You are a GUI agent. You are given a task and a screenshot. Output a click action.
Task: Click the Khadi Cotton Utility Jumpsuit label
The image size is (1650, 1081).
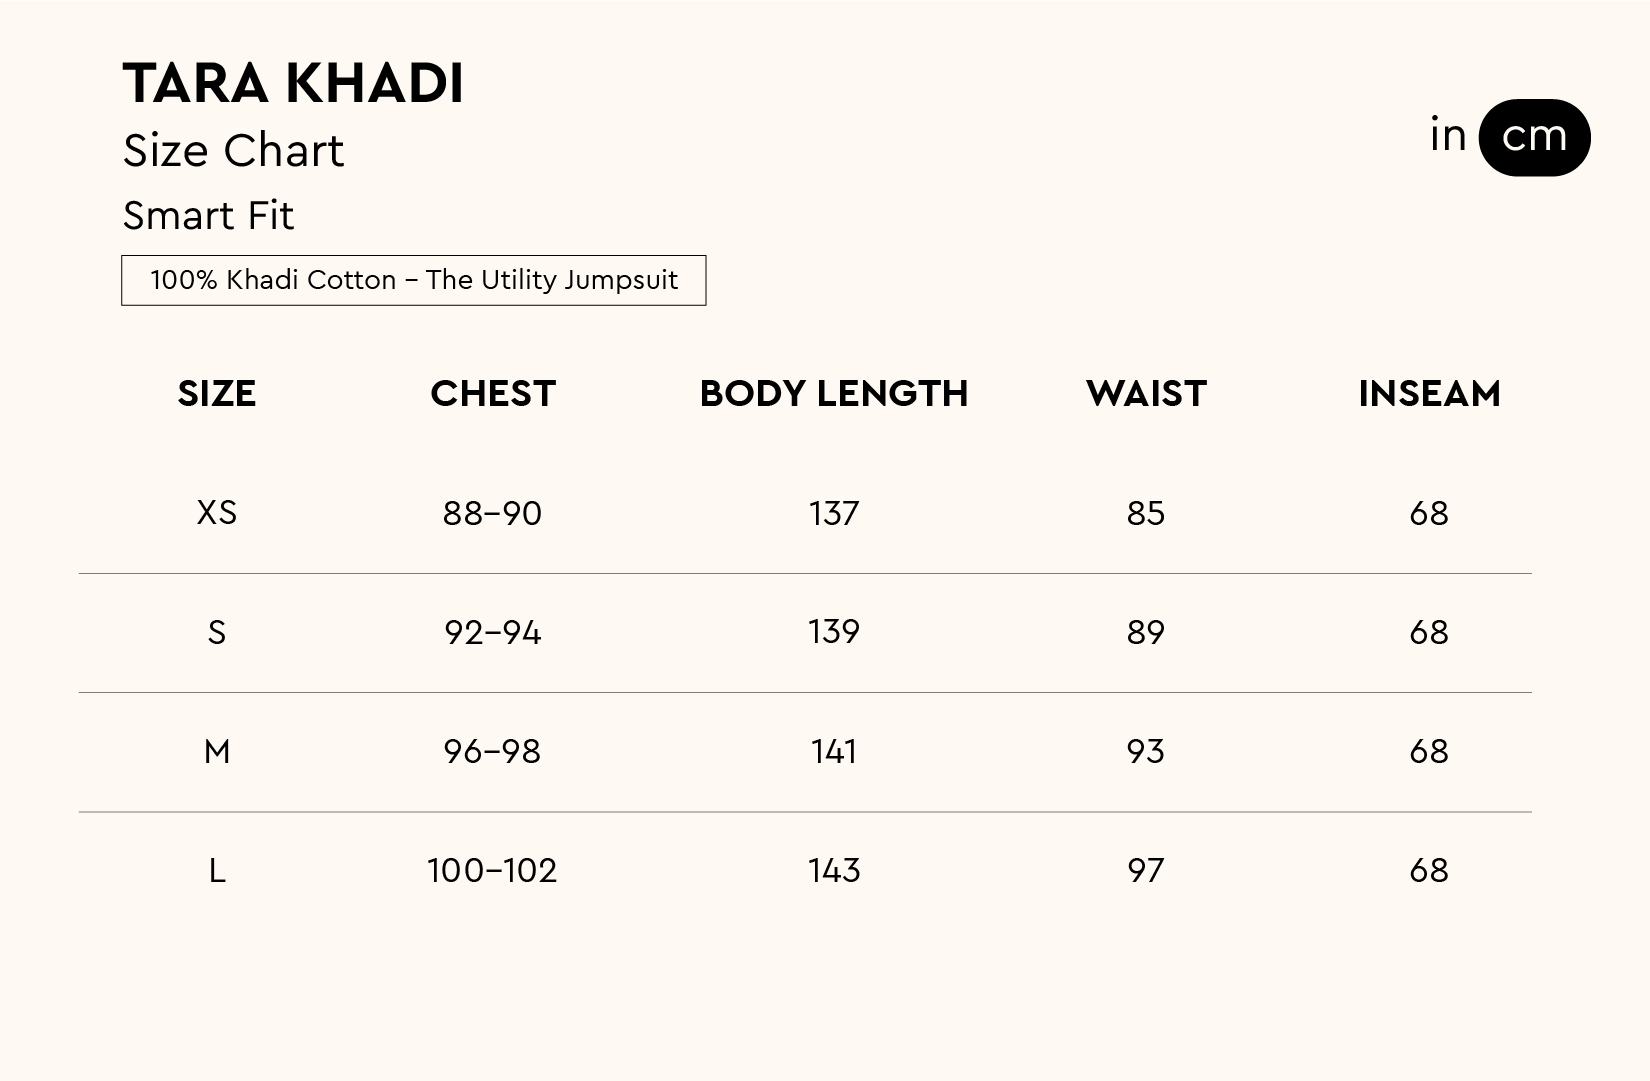click(413, 280)
